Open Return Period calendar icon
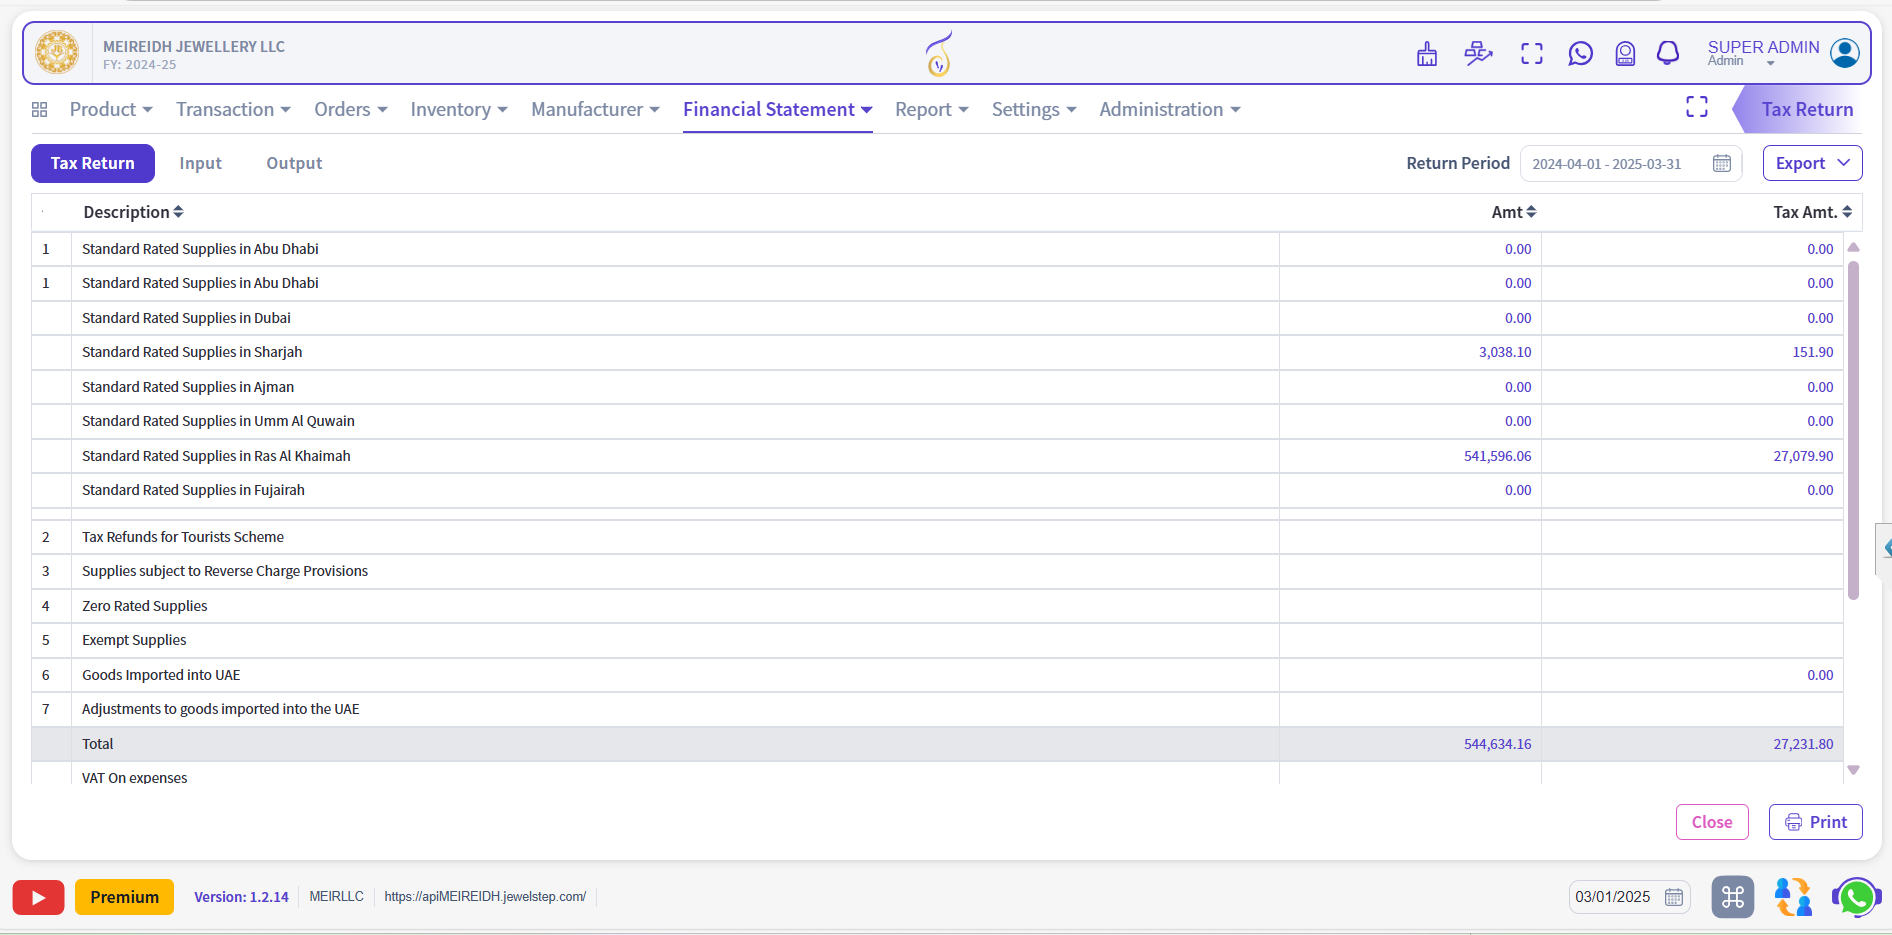The height and width of the screenshot is (935, 1892). point(1722,163)
